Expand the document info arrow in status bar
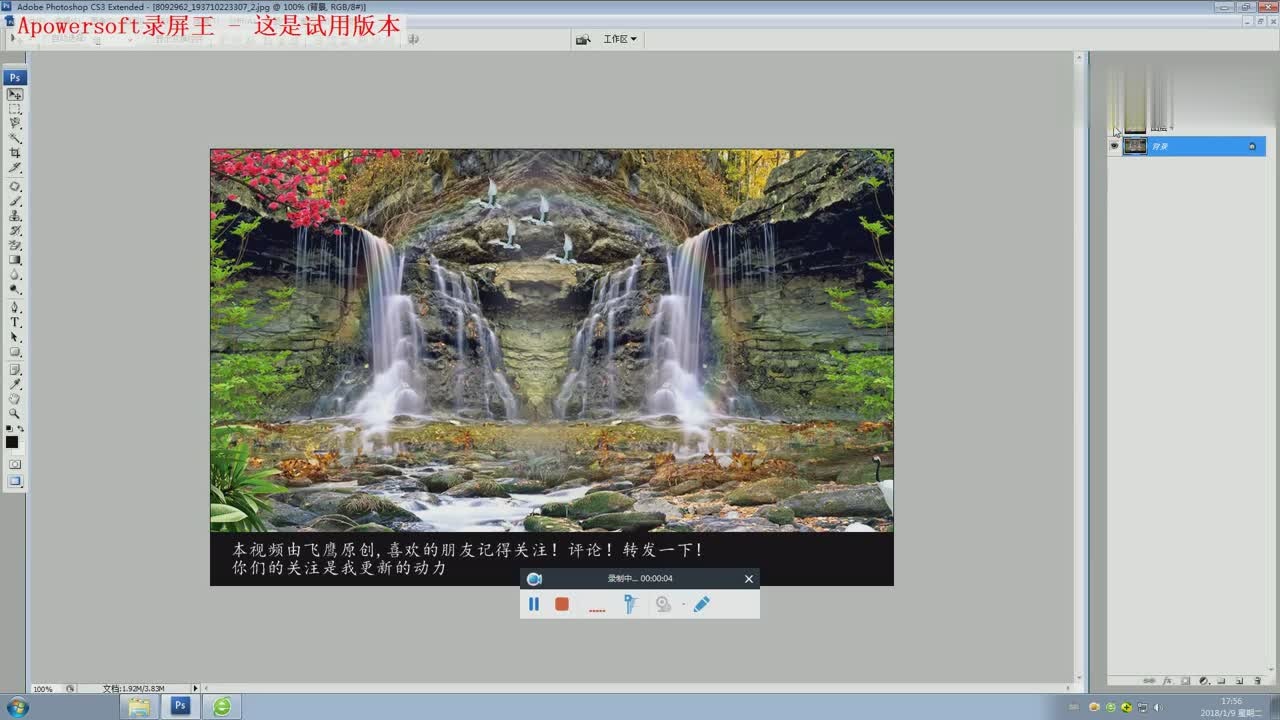The image size is (1280, 720). click(195, 689)
